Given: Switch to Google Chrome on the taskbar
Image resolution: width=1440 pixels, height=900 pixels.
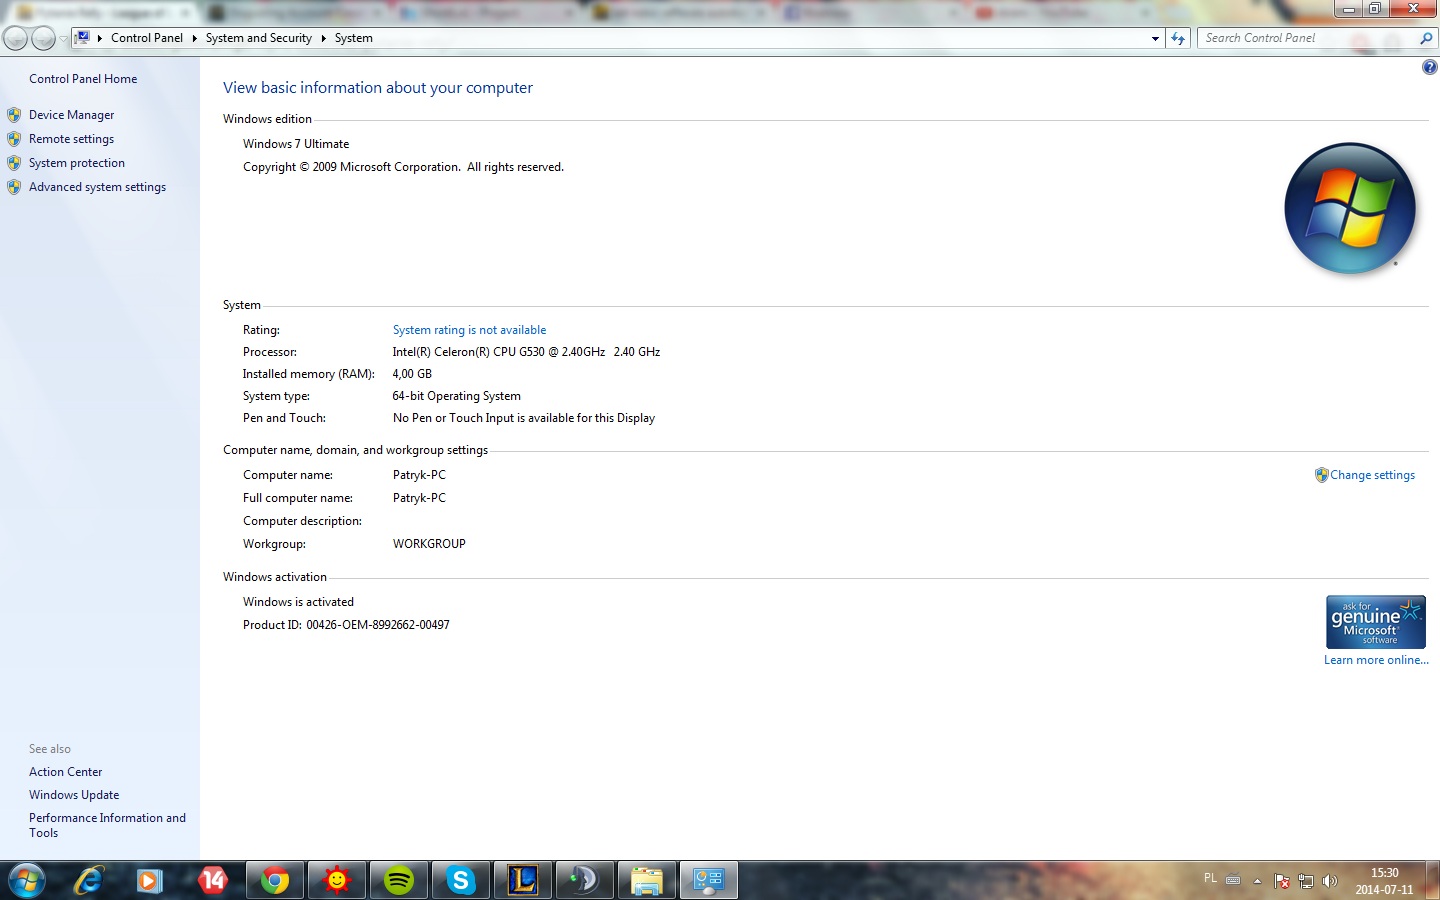Looking at the screenshot, I should (x=275, y=880).
